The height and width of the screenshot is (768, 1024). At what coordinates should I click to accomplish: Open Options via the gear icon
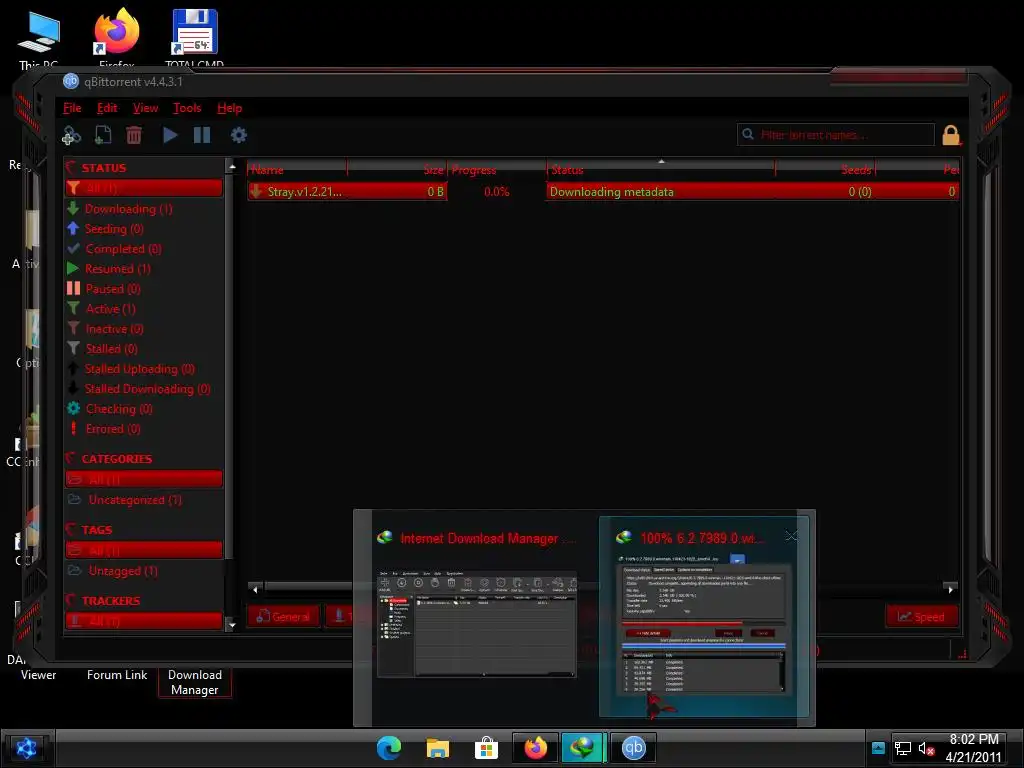pyautogui.click(x=238, y=135)
